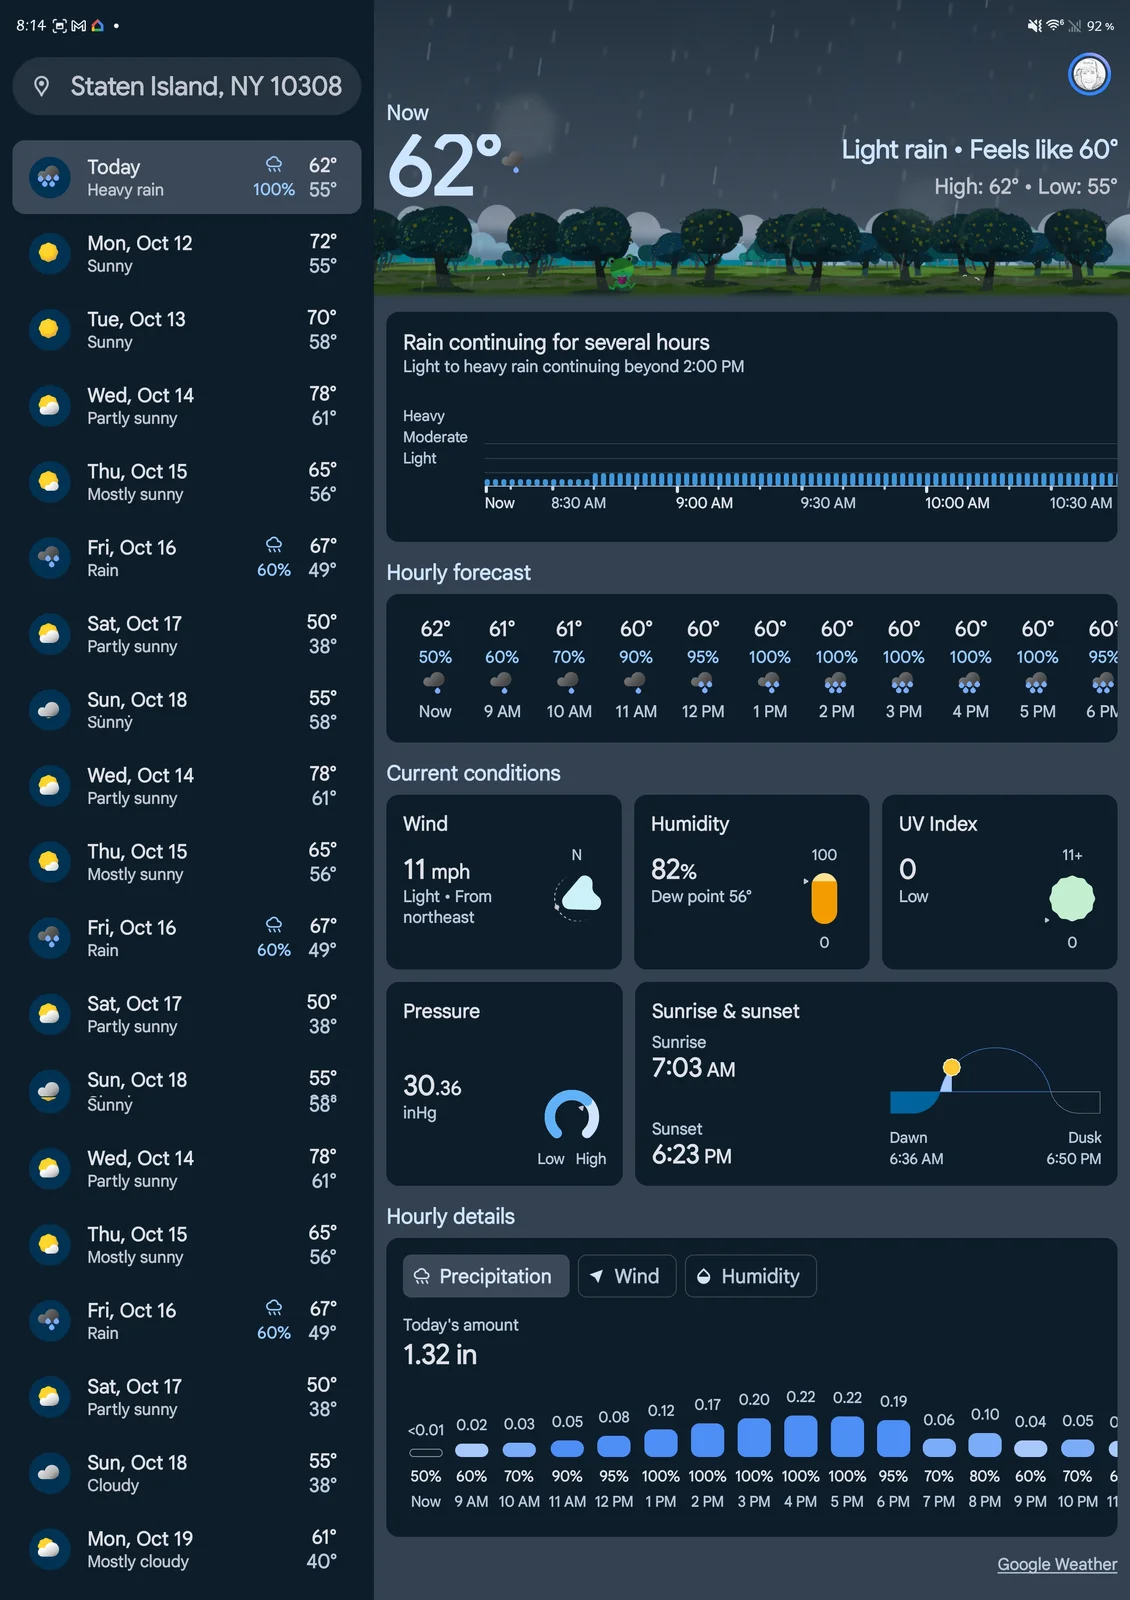The height and width of the screenshot is (1600, 1130).
Task: Open the Tue, Oct 13 forecast
Action: point(187,329)
